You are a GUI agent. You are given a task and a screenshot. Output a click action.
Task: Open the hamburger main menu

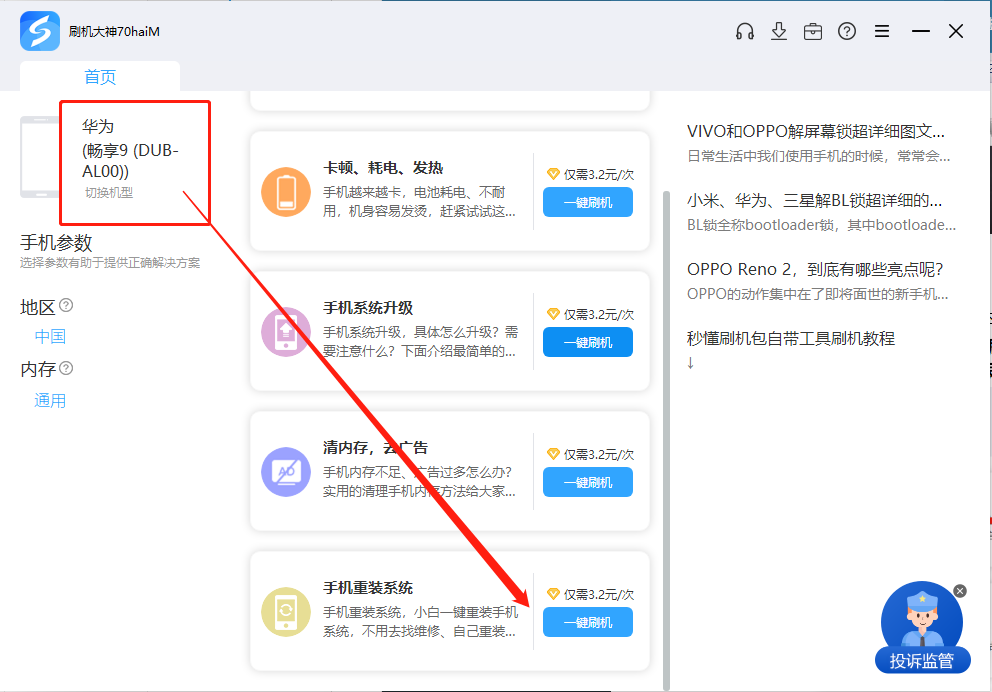(x=882, y=31)
